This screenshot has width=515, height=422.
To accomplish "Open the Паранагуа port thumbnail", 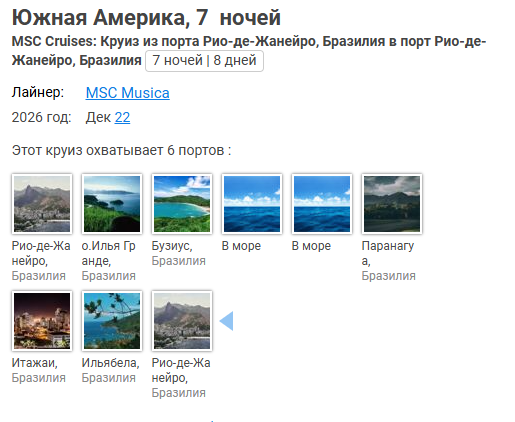I will click(x=392, y=204).
